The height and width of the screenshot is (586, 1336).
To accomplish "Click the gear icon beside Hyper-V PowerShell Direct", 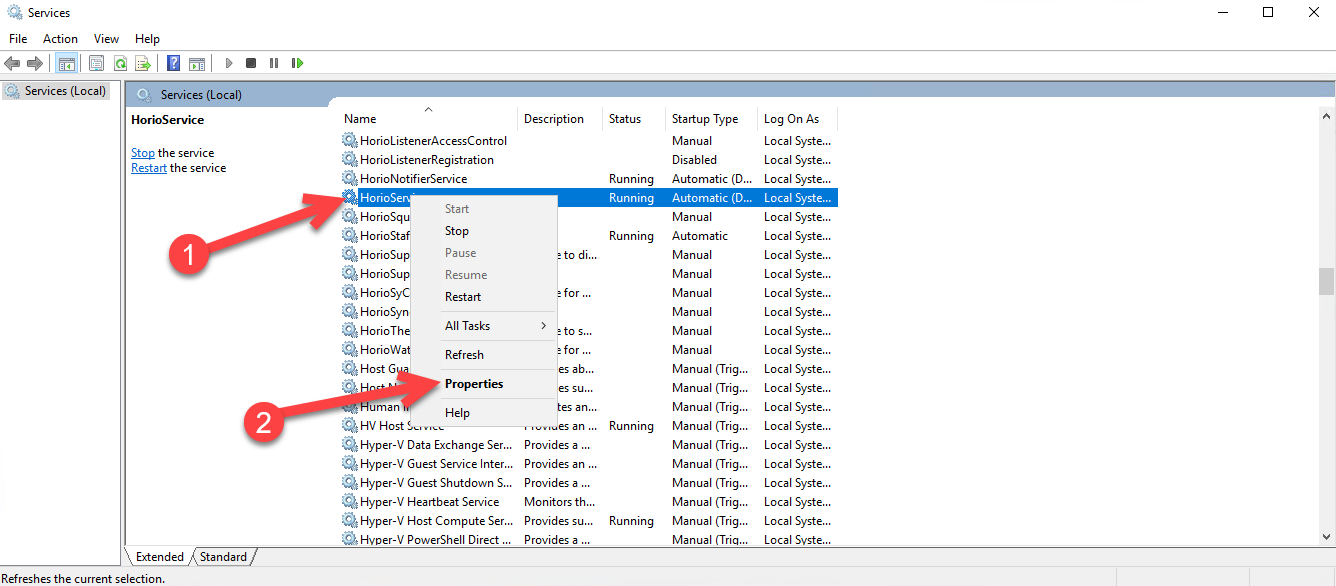I will tap(349, 539).
